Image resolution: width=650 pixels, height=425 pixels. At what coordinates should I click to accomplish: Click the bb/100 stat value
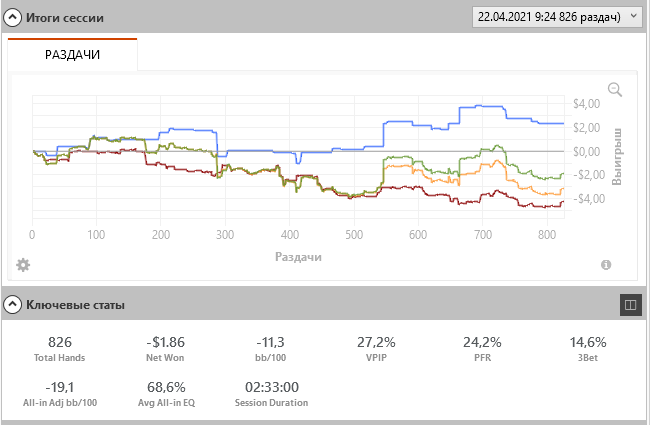click(x=271, y=342)
